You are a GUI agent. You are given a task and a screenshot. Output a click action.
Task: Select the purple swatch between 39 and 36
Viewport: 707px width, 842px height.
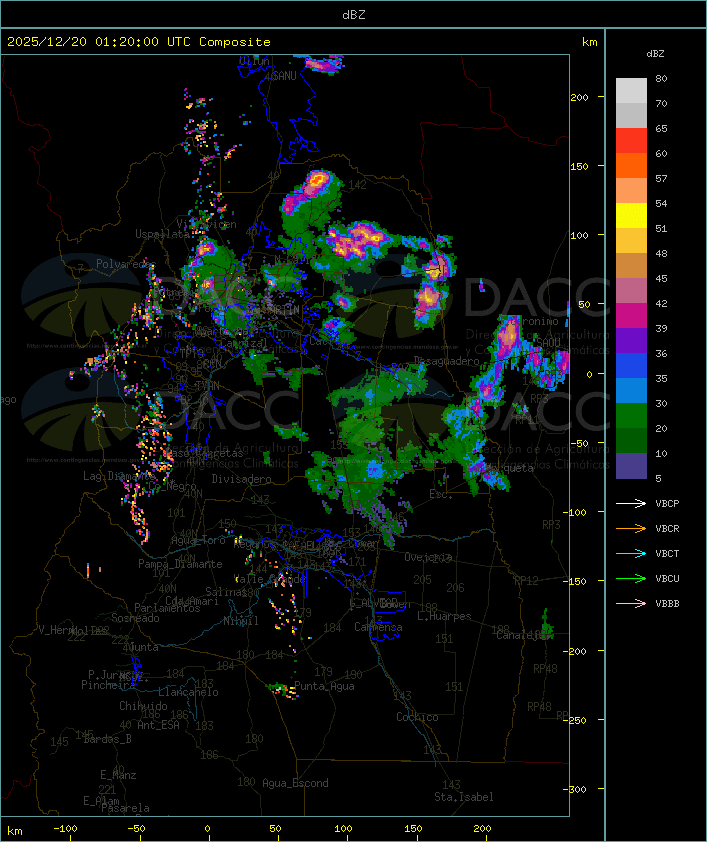click(631, 340)
